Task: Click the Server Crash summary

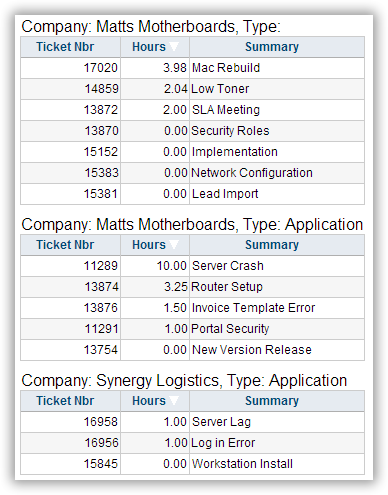Action: [228, 266]
